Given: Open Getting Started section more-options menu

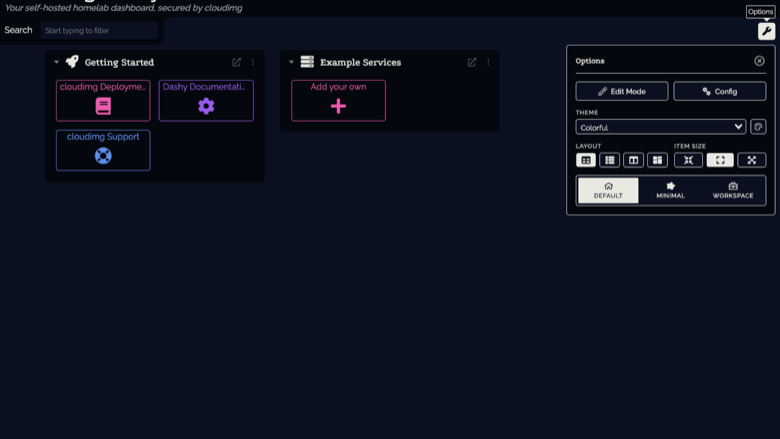Looking at the screenshot, I should coord(253,62).
